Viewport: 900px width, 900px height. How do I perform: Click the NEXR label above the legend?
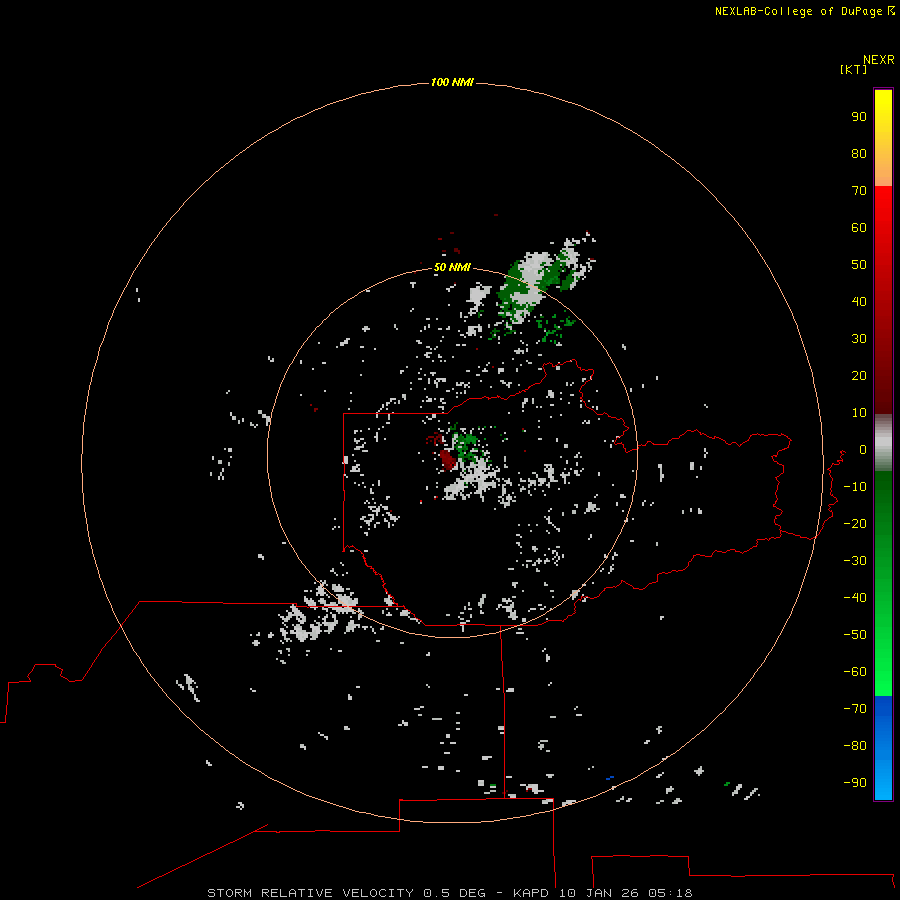pos(878,60)
